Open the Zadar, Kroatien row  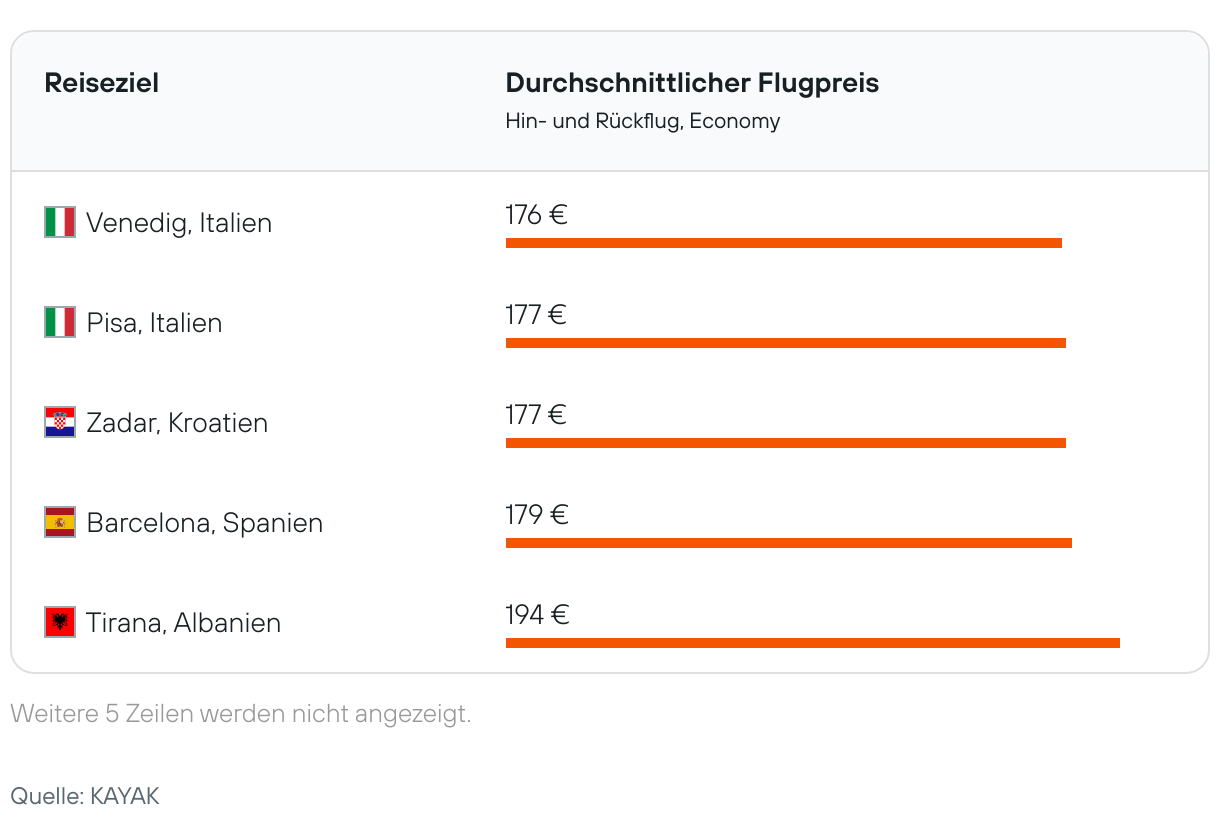[177, 422]
